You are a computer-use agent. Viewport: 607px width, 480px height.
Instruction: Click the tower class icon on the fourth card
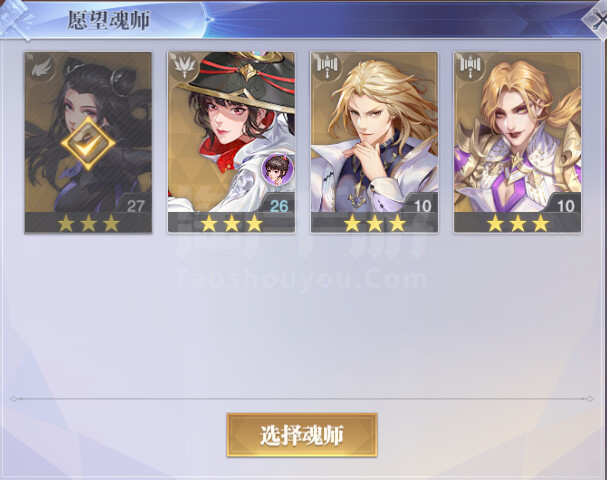pyautogui.click(x=470, y=67)
